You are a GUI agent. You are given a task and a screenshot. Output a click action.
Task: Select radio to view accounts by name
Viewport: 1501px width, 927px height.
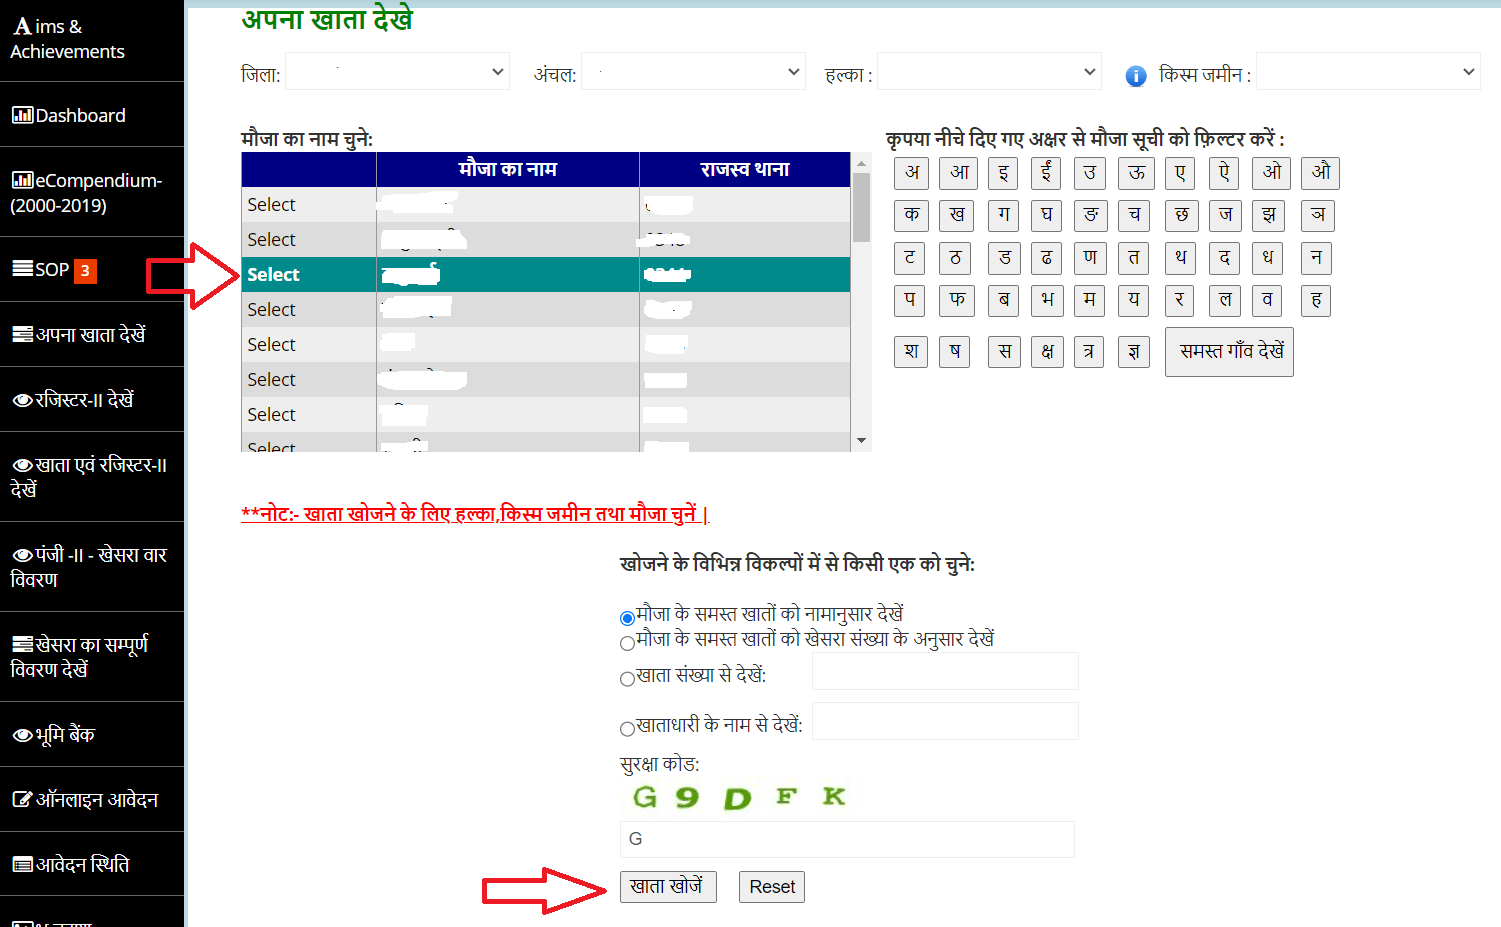point(627,618)
